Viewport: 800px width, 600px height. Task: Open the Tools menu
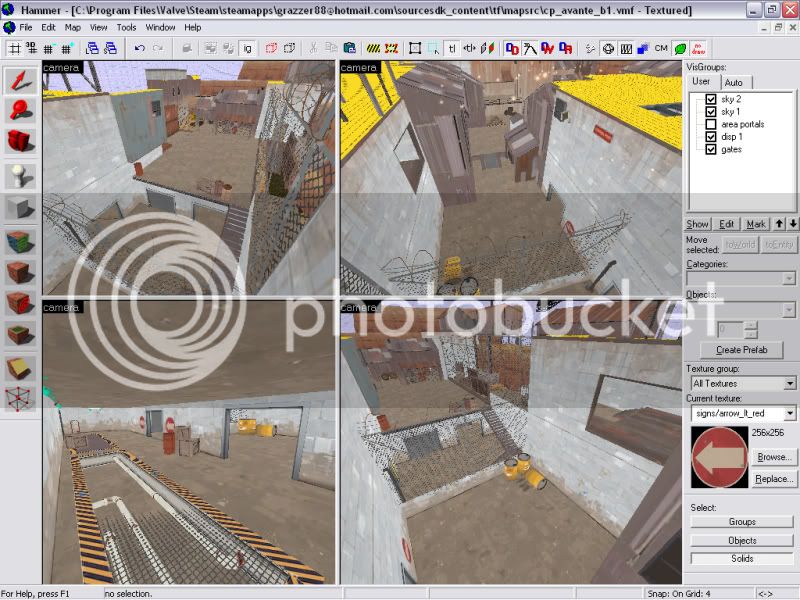126,28
